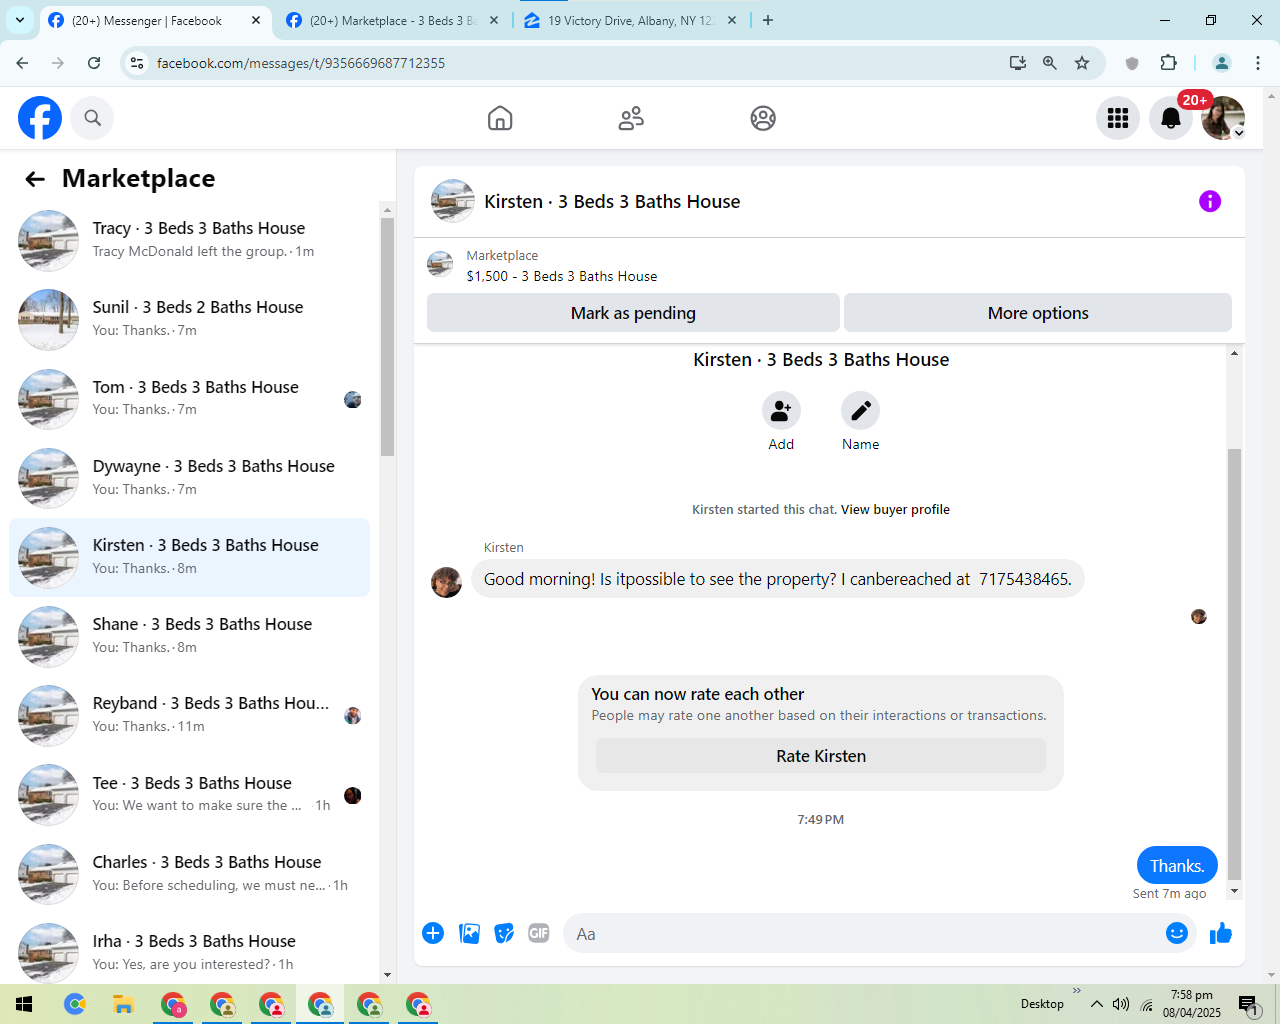Open the Groups icon in top navigation
The width and height of the screenshot is (1280, 1024).
tap(763, 118)
